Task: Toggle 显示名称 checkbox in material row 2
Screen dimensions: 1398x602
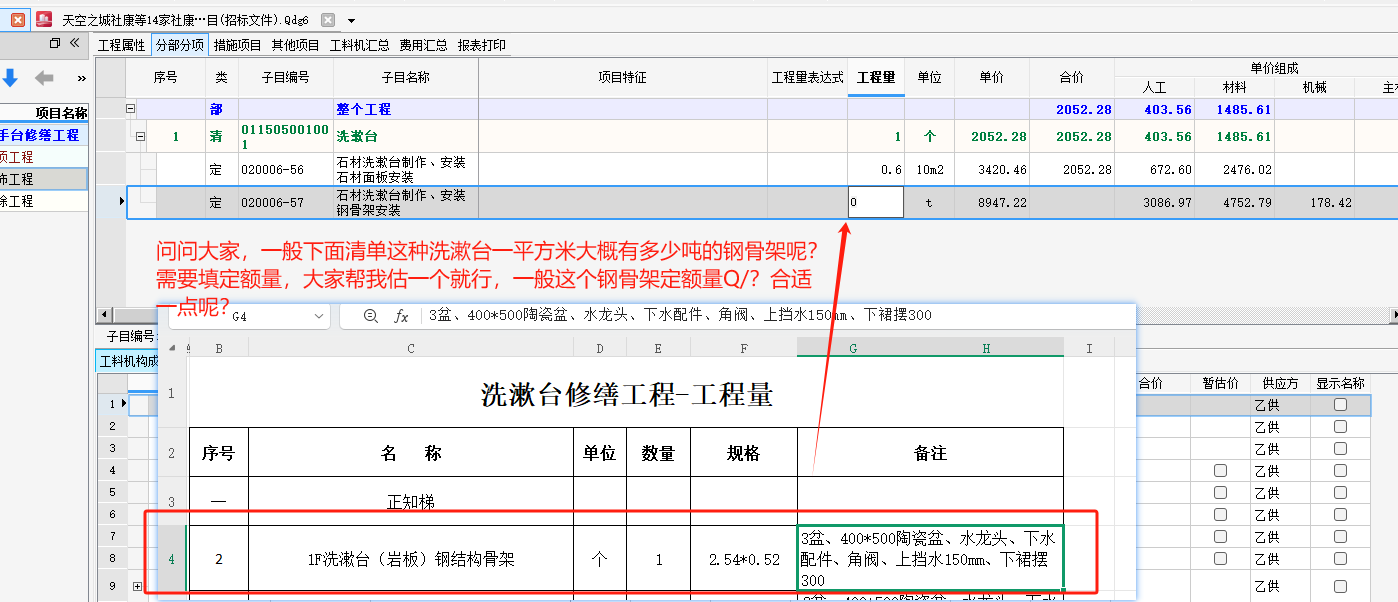Action: pos(1340,427)
